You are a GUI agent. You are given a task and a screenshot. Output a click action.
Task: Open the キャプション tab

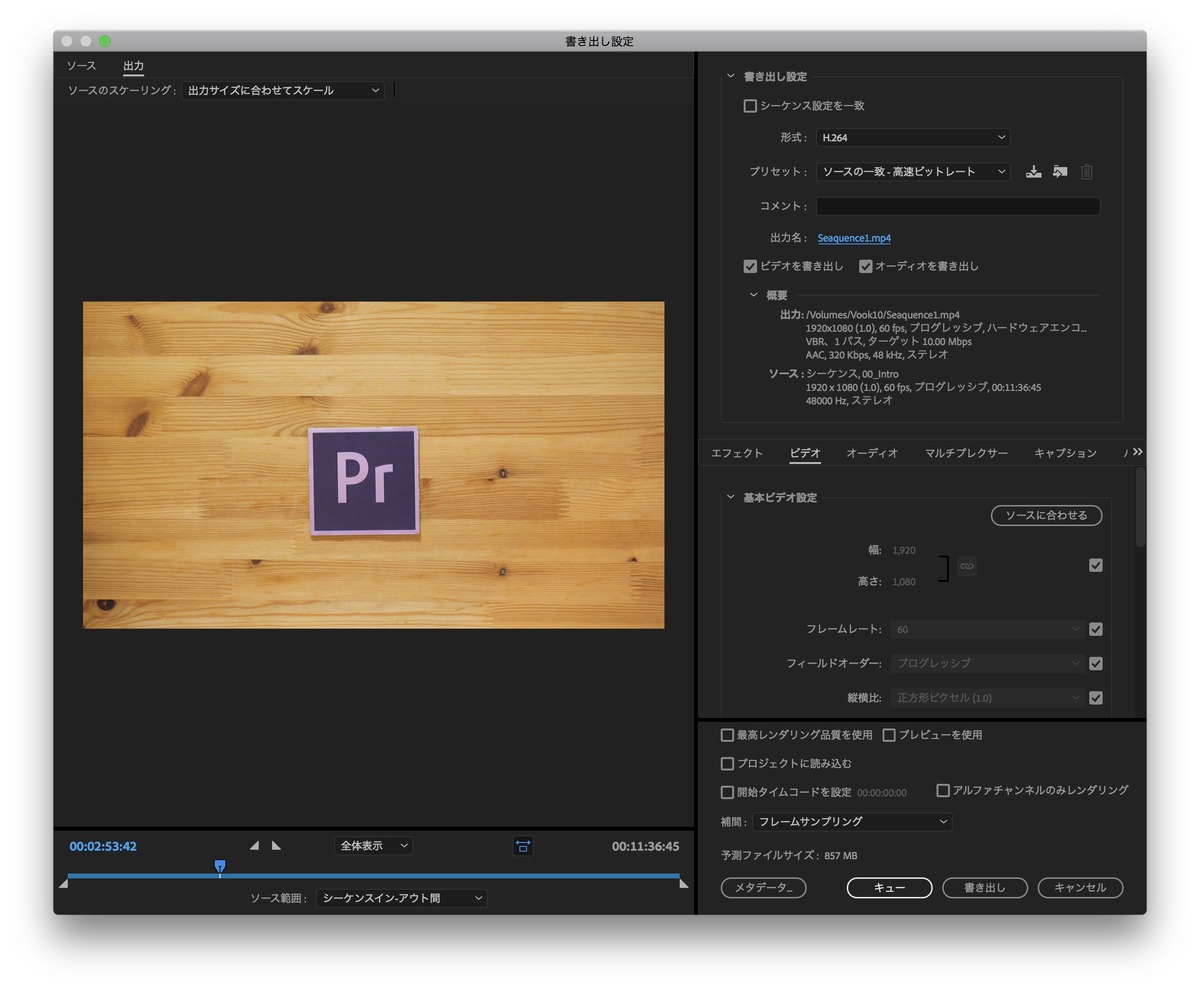[x=1065, y=453]
